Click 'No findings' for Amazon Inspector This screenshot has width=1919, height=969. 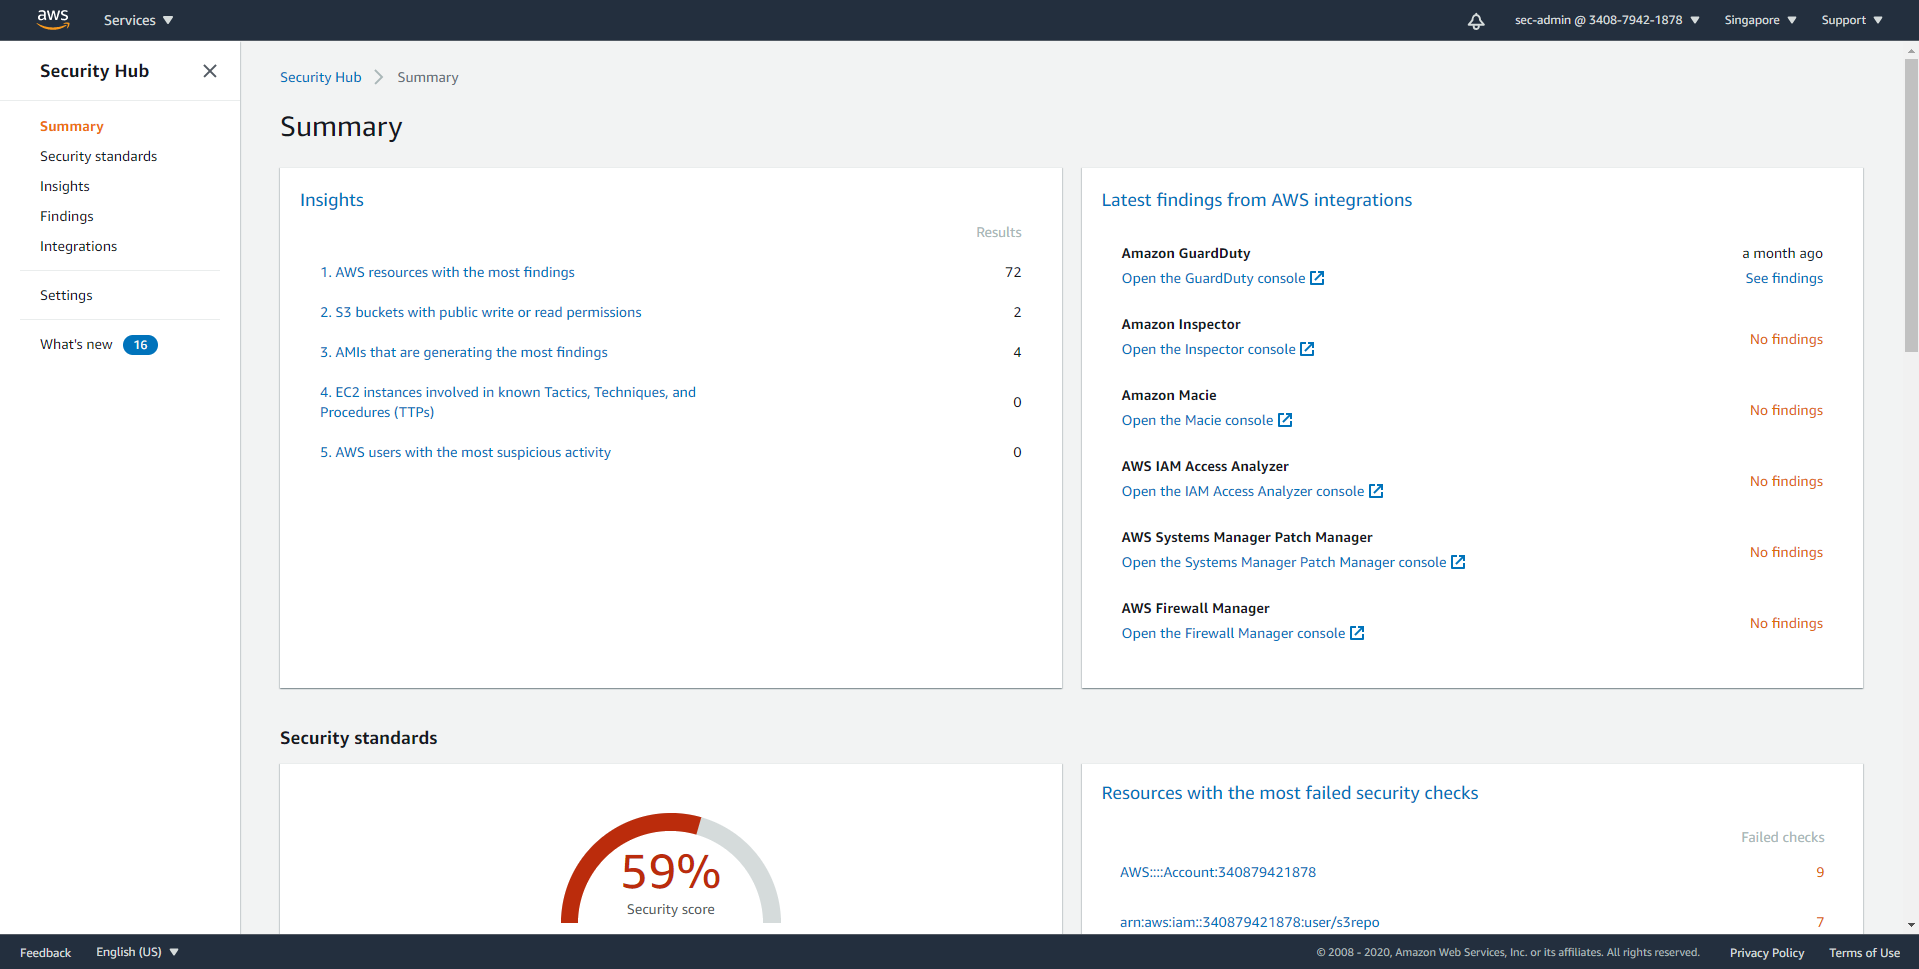[x=1786, y=339]
